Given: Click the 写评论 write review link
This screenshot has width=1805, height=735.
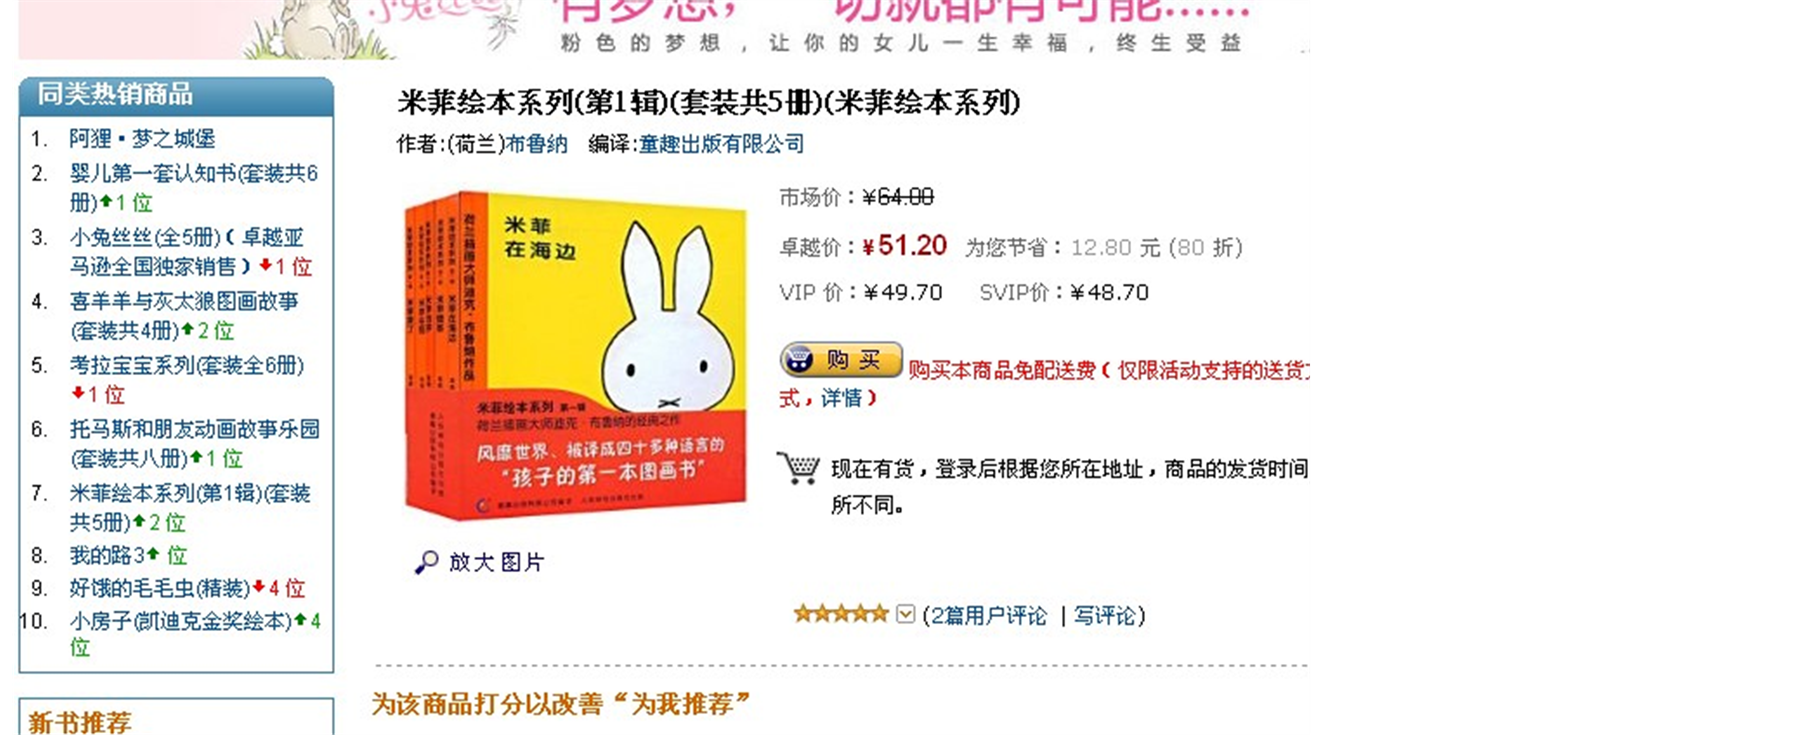Looking at the screenshot, I should click(1104, 615).
